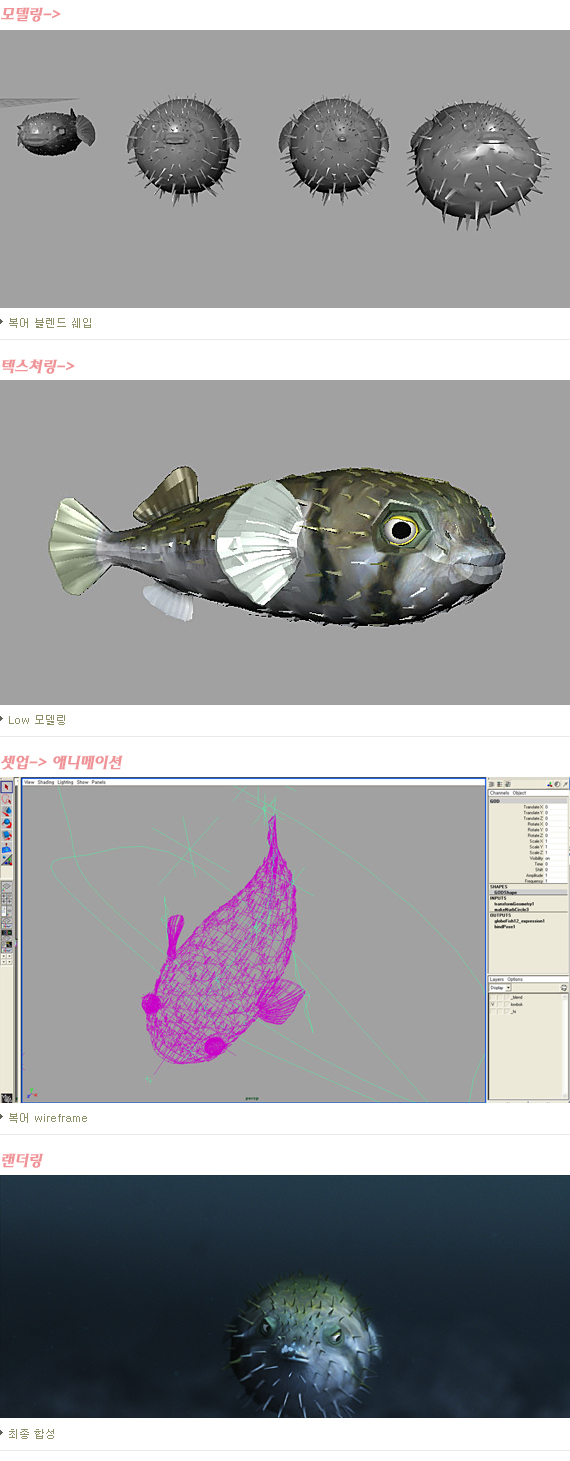This screenshot has height=1461, width=570.
Task: Pick the Move tool in the toolbox
Action: point(7,811)
